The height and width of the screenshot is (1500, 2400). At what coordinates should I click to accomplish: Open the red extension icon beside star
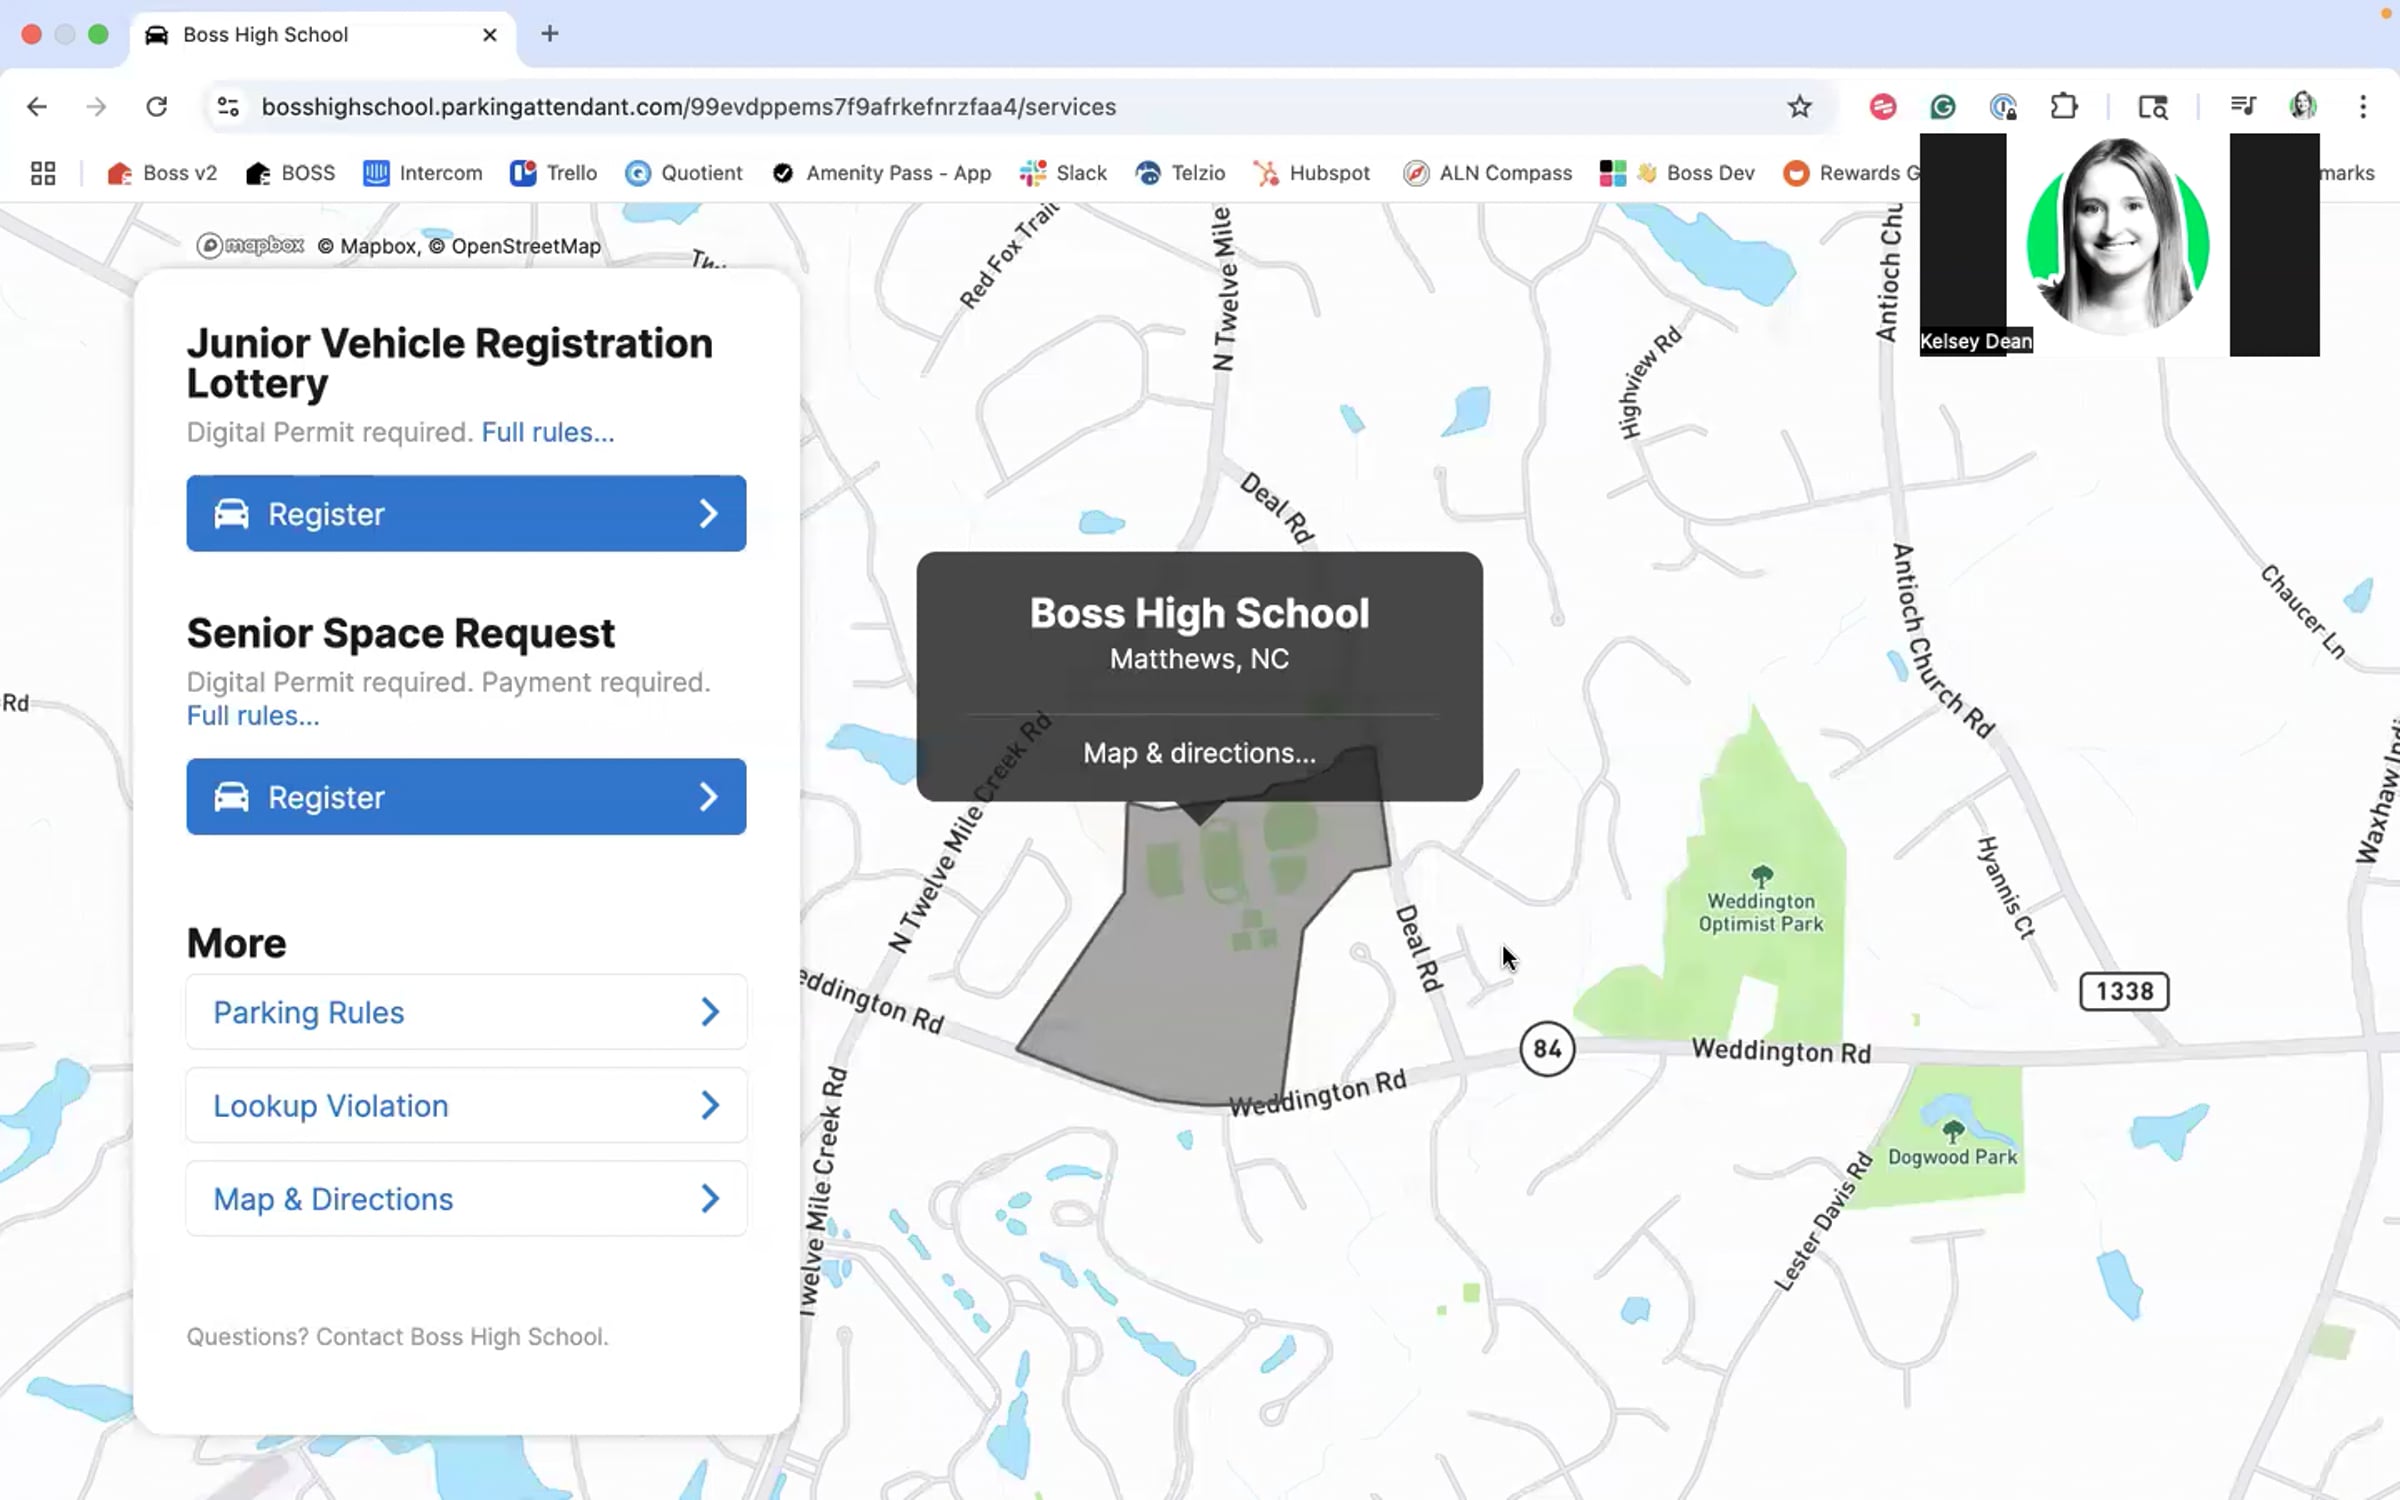(x=1883, y=106)
